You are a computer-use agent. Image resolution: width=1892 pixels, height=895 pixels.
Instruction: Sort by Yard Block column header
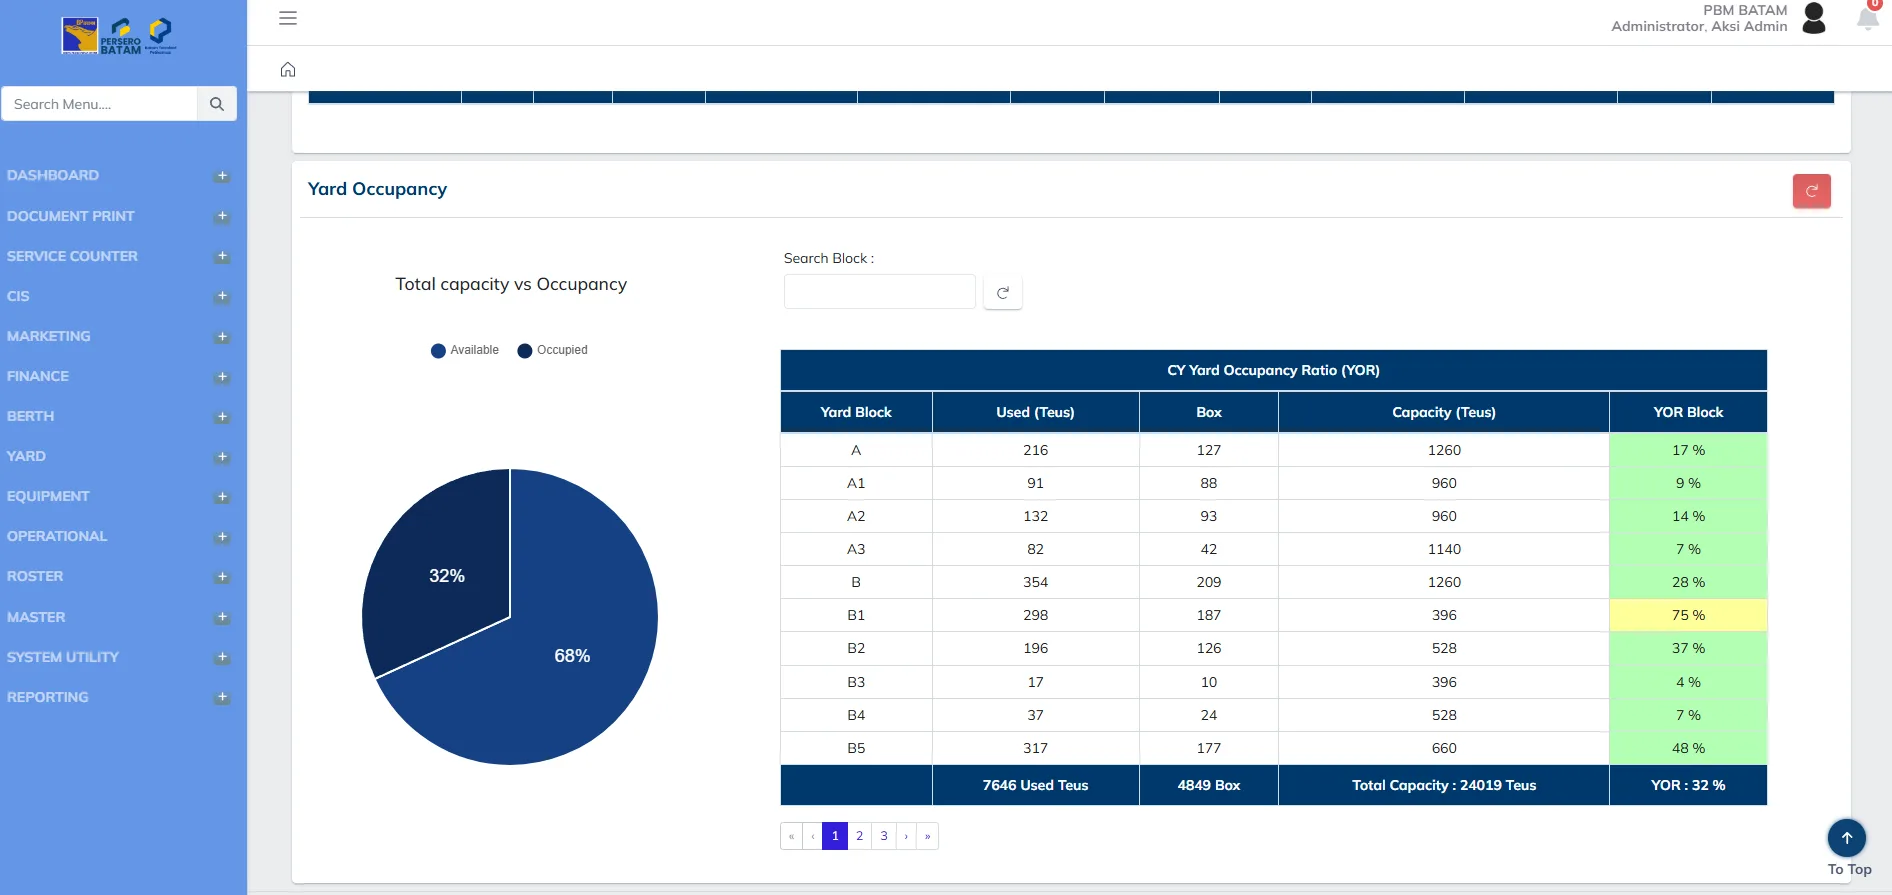pyautogui.click(x=856, y=412)
